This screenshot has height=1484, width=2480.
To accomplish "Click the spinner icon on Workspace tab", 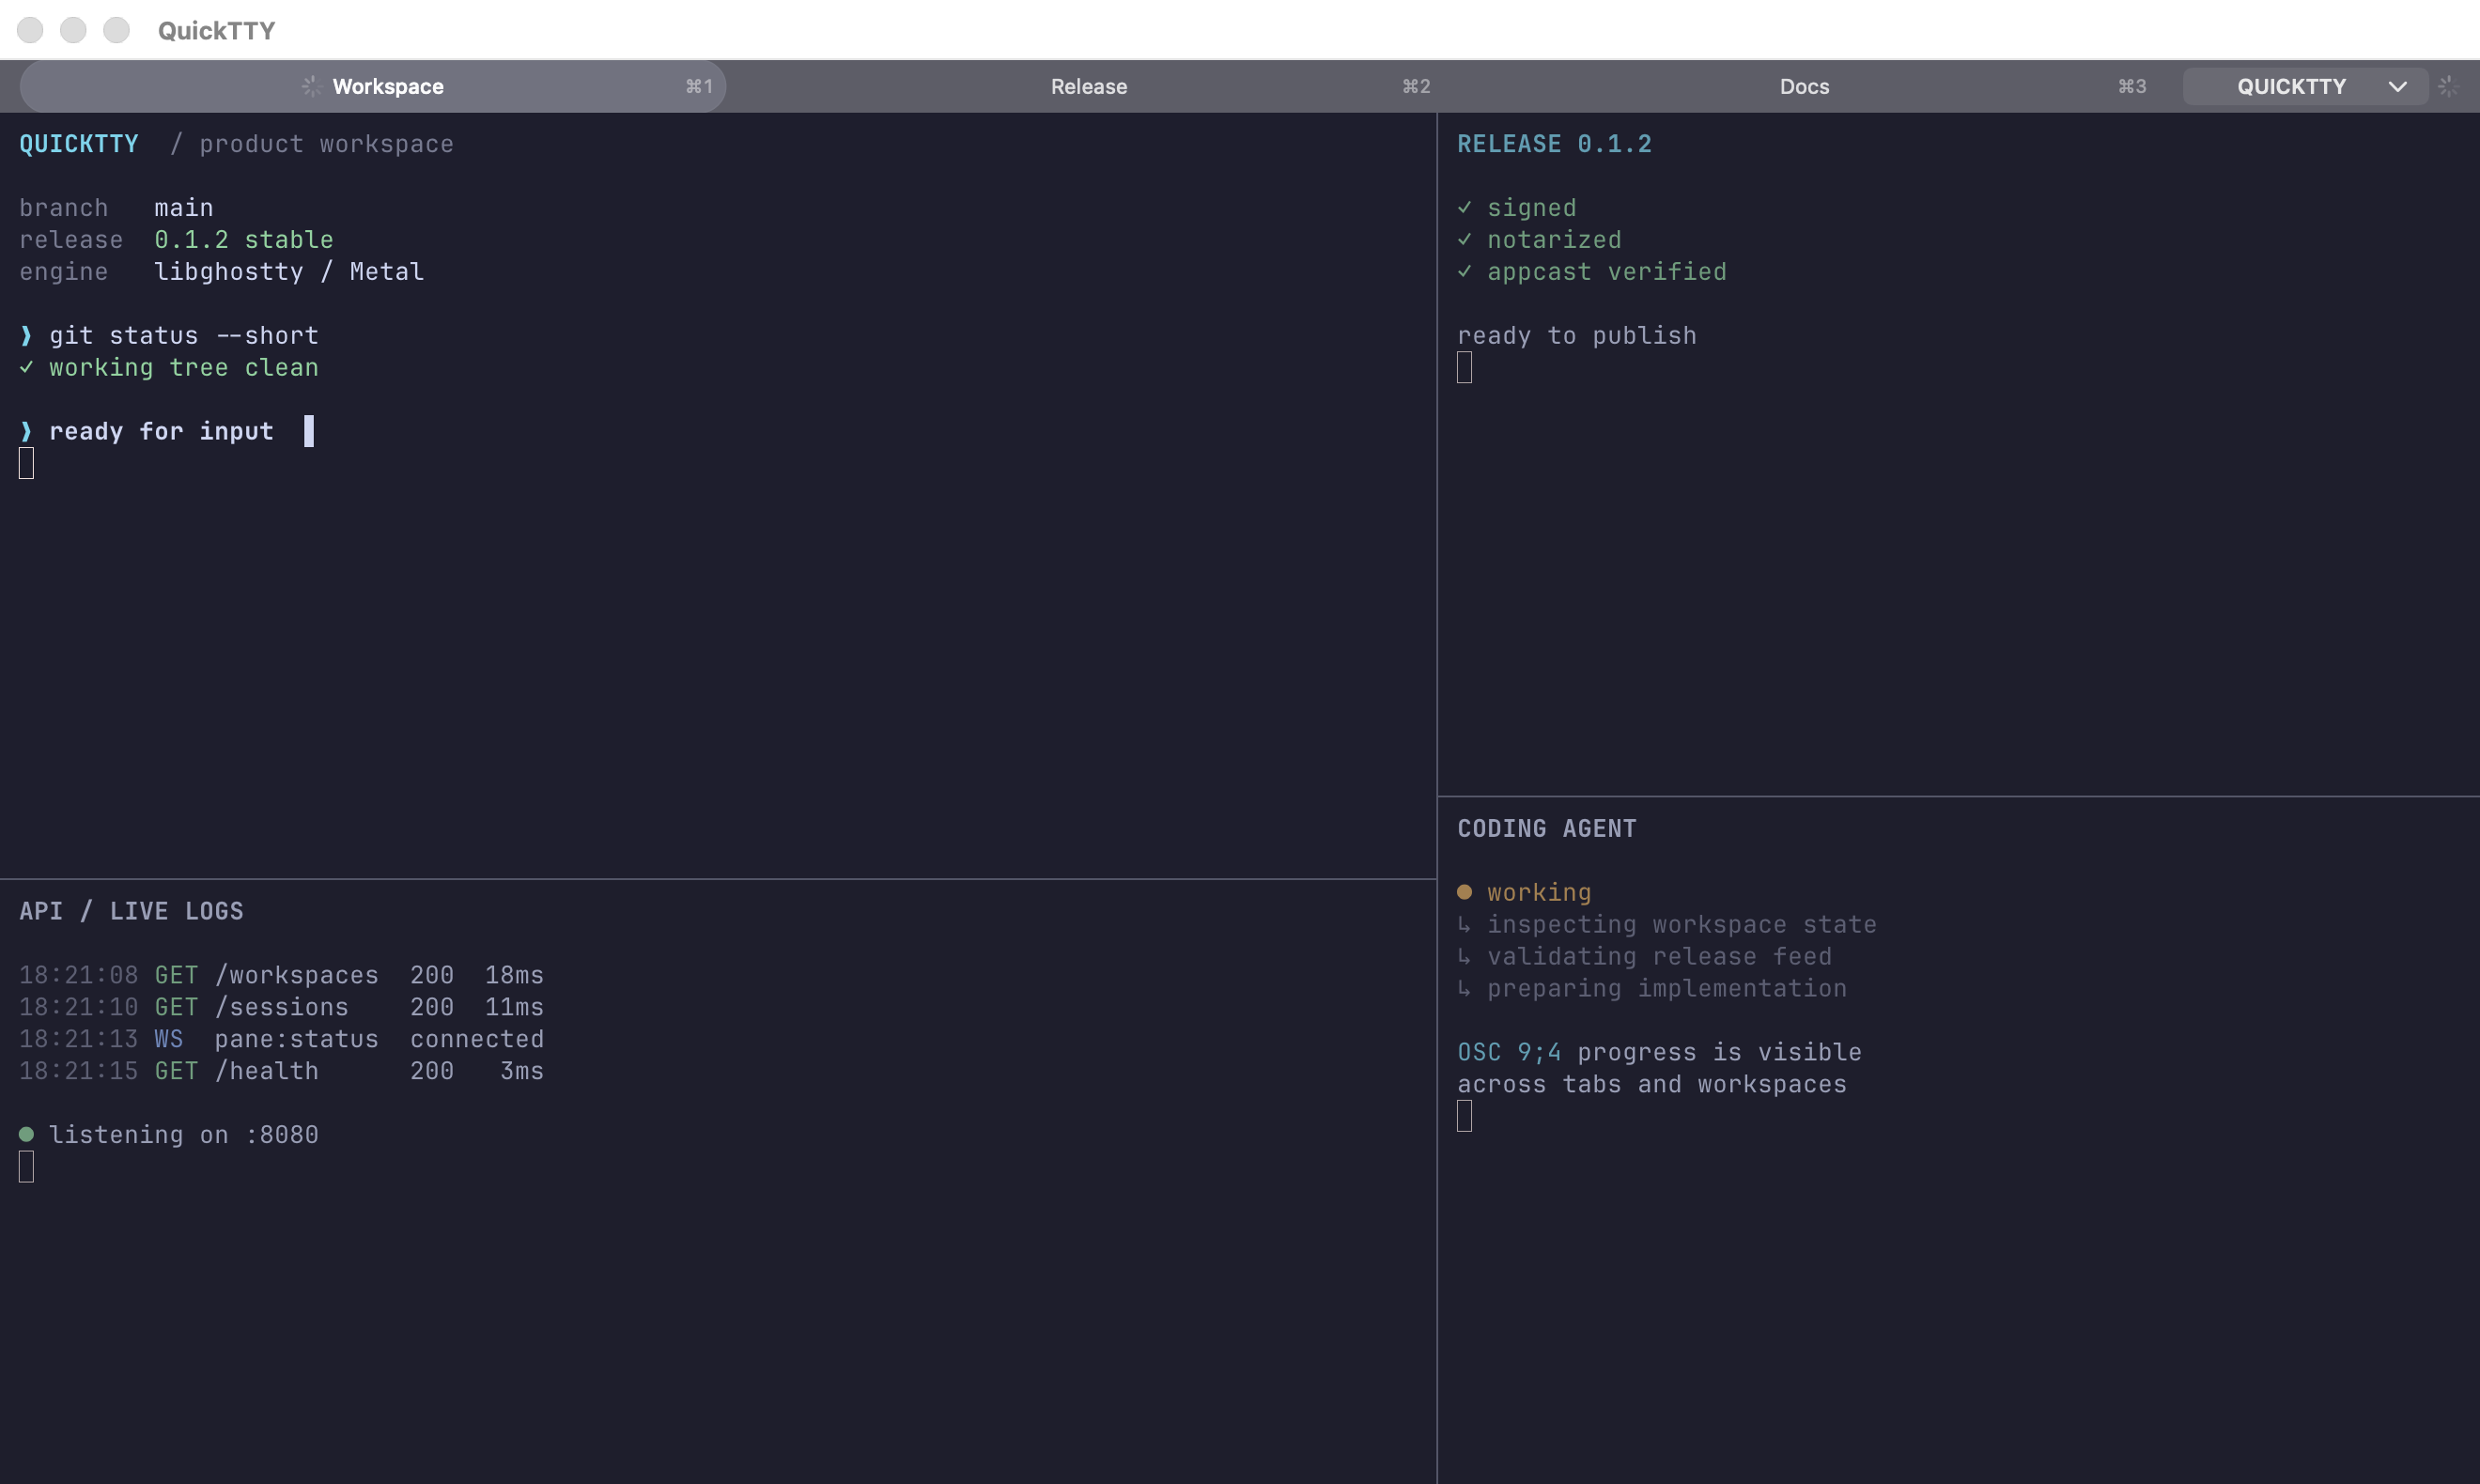I will pos(311,86).
